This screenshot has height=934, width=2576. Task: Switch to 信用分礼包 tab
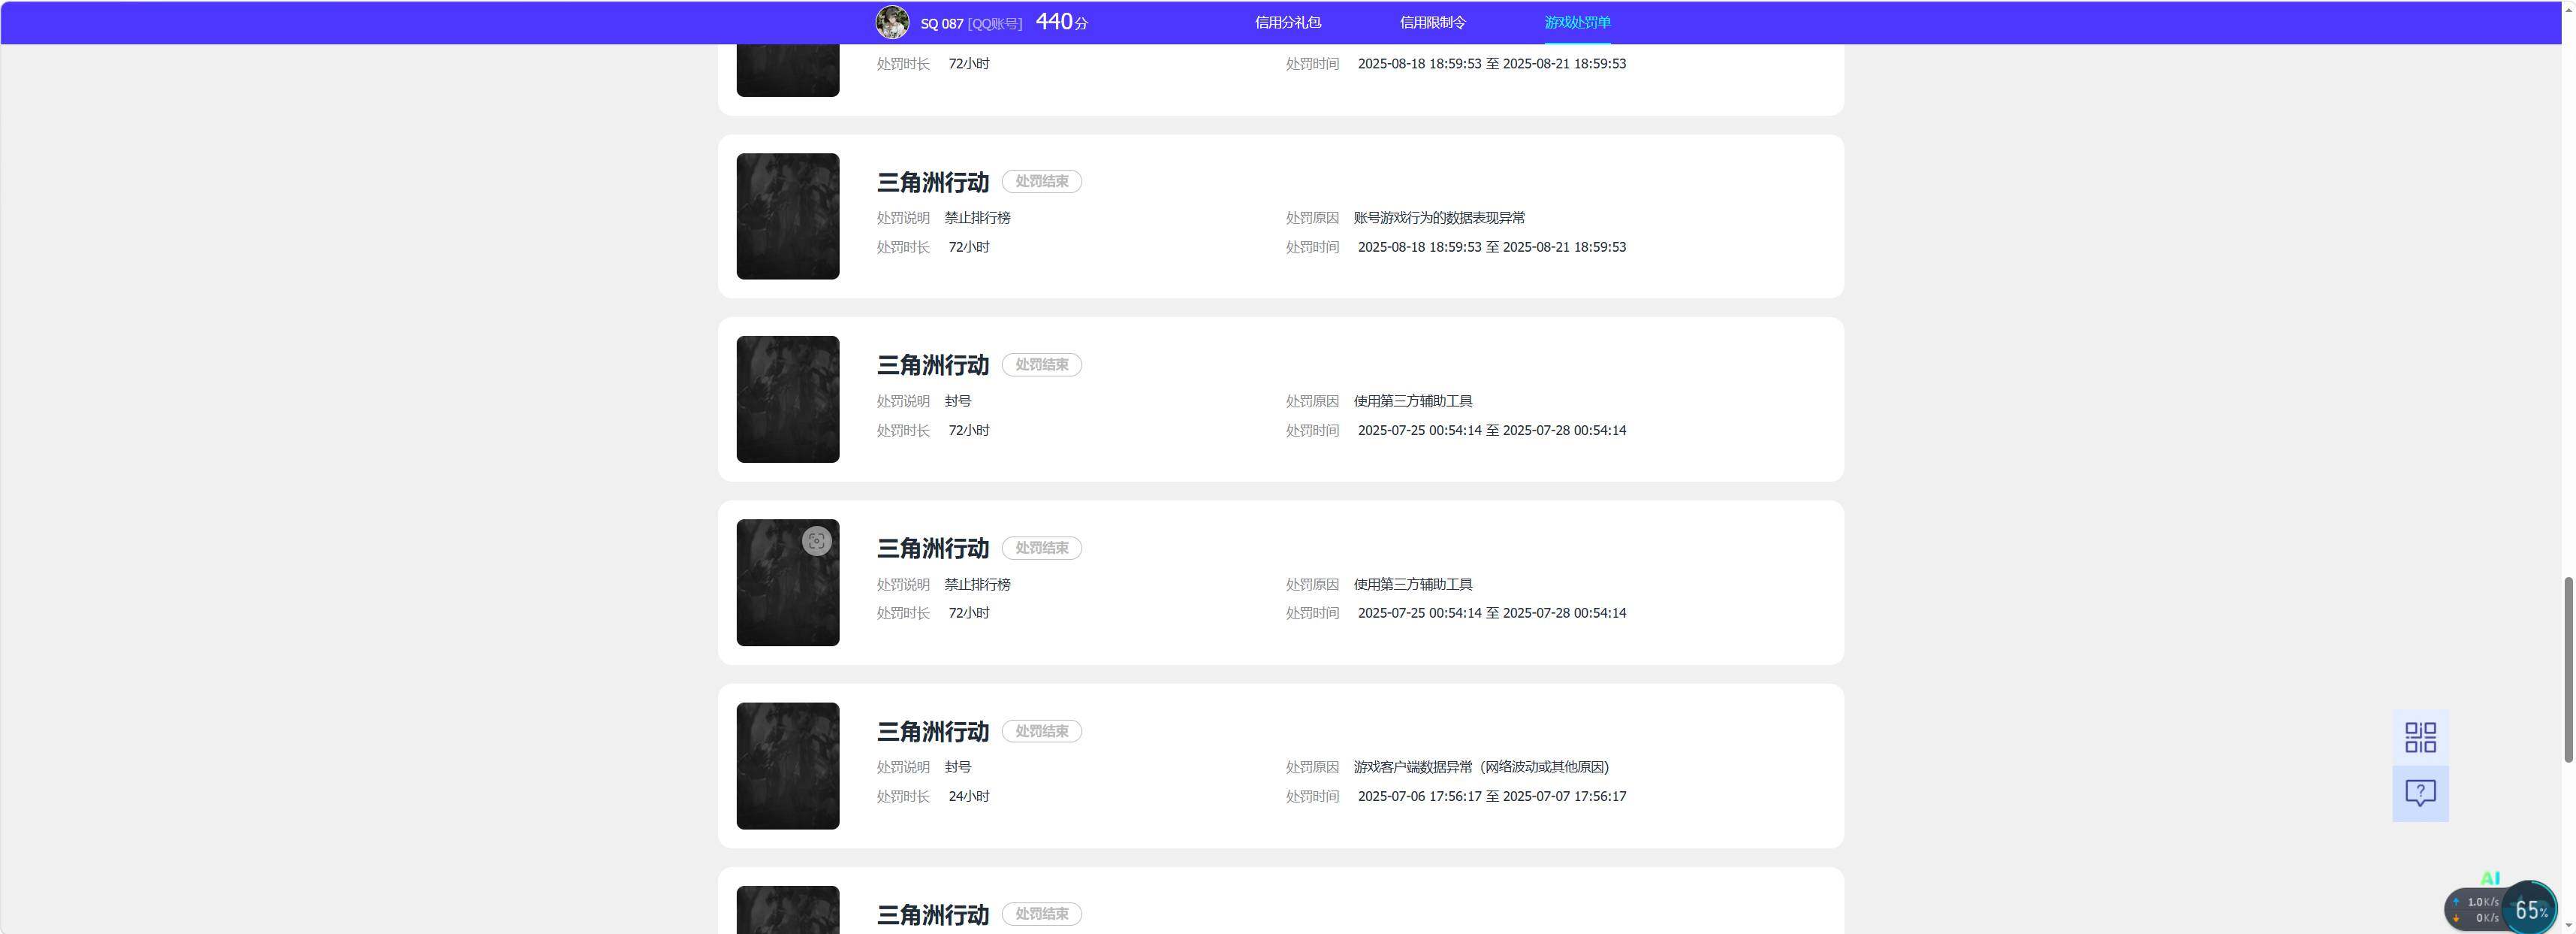click(x=1288, y=22)
